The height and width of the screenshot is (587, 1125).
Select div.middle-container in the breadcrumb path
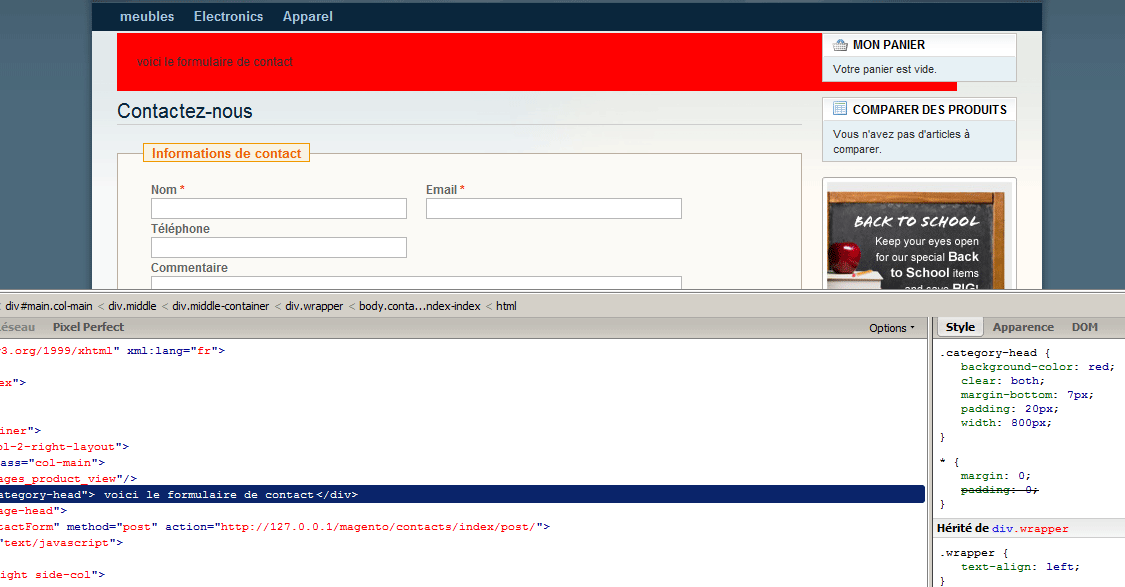click(x=220, y=306)
